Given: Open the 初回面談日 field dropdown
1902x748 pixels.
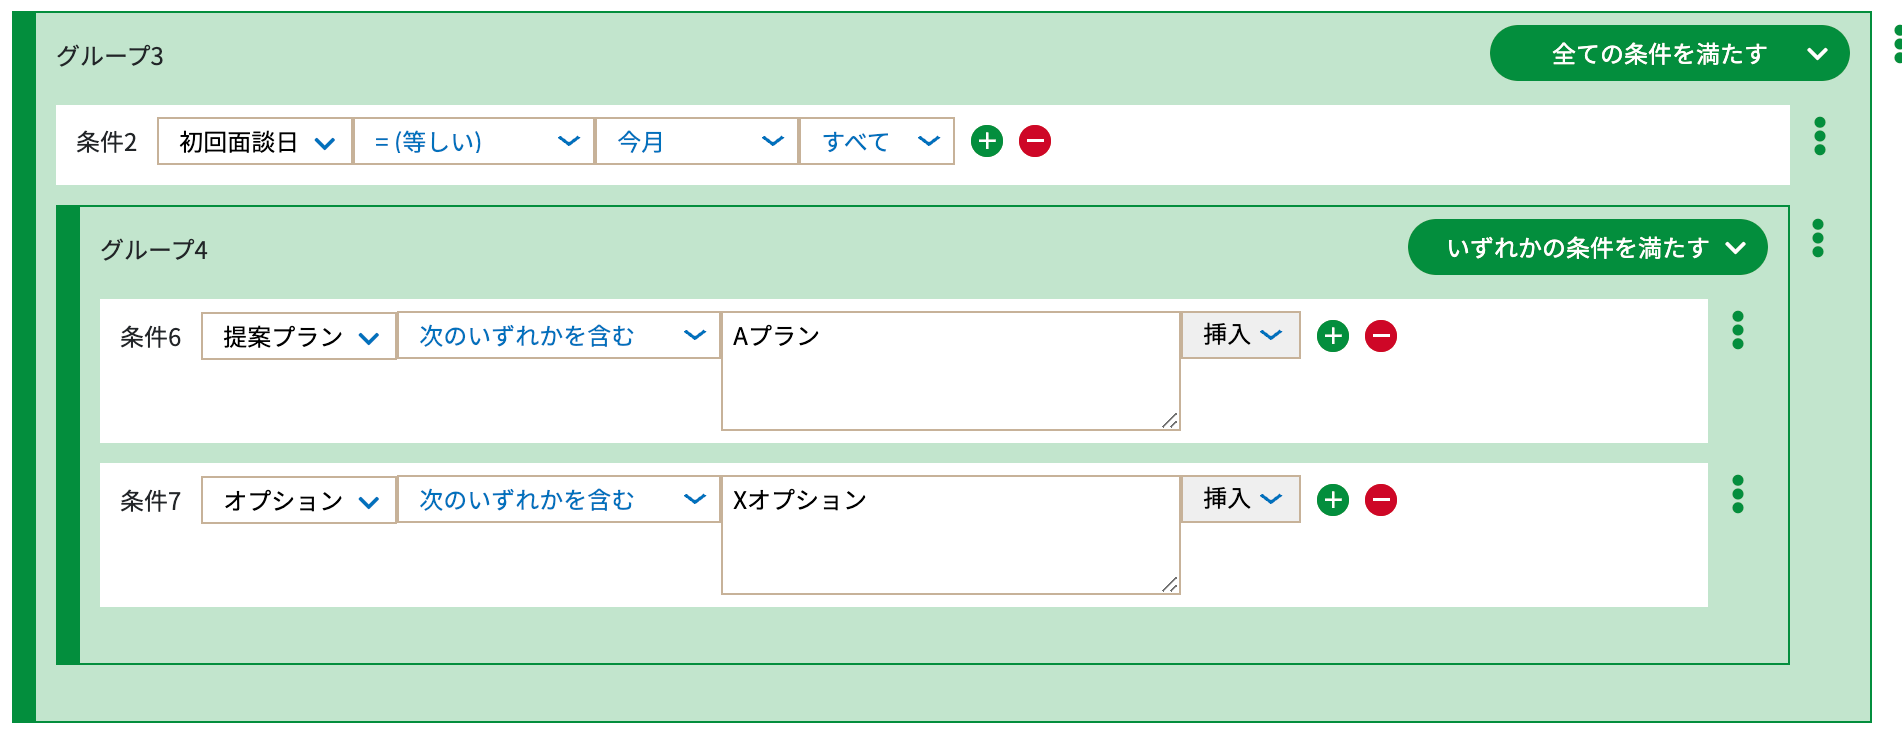Looking at the screenshot, I should tap(255, 141).
